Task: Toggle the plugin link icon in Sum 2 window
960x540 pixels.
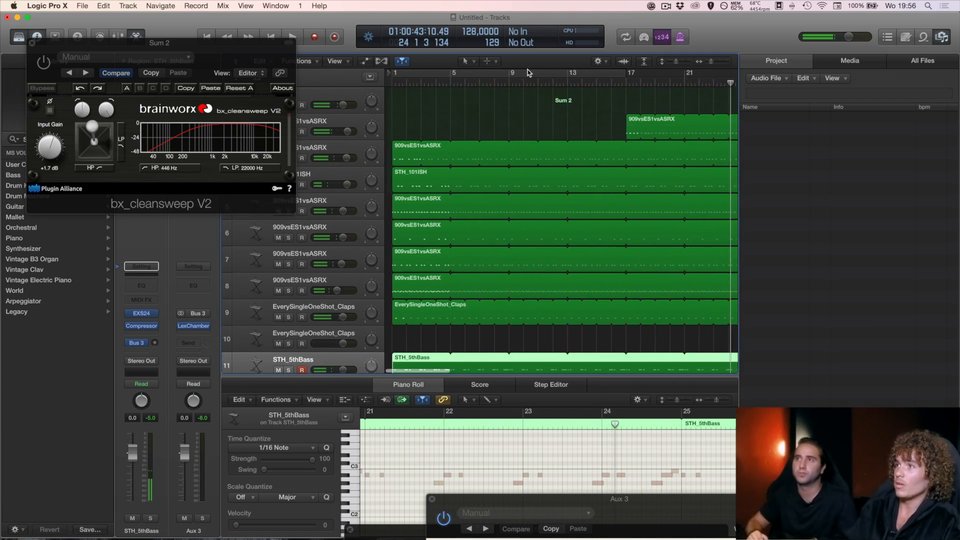Action: coord(280,73)
